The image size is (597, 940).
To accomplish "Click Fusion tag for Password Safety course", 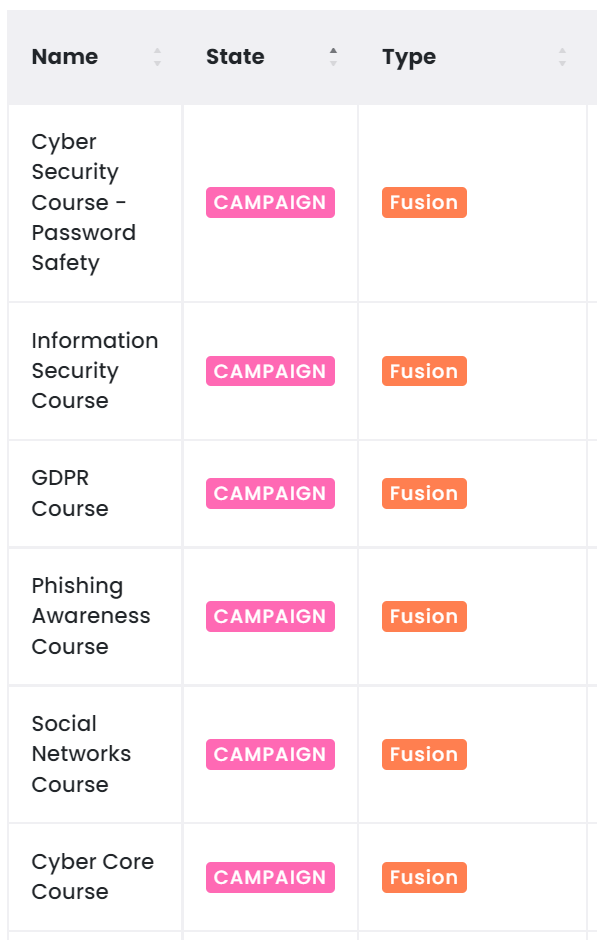I will 424,203.
